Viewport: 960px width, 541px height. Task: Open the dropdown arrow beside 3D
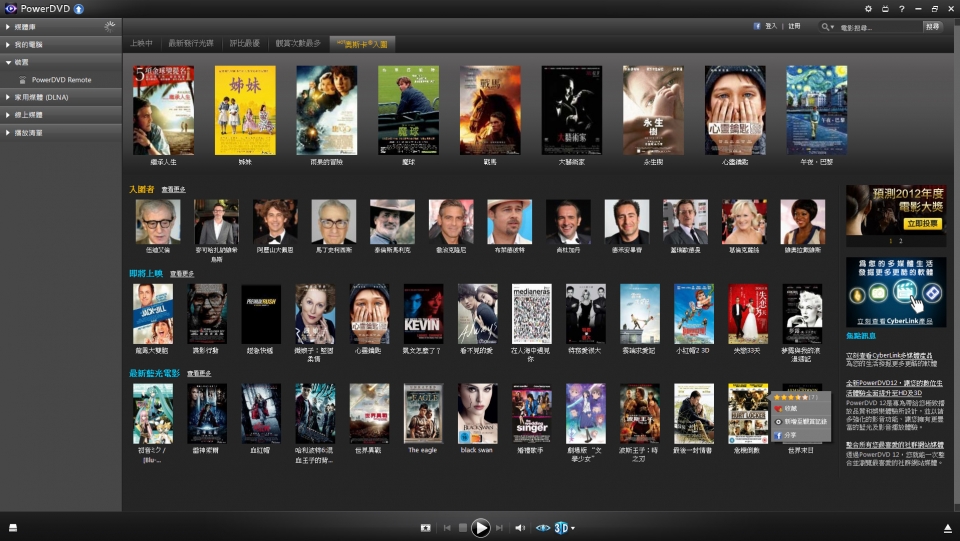click(573, 528)
